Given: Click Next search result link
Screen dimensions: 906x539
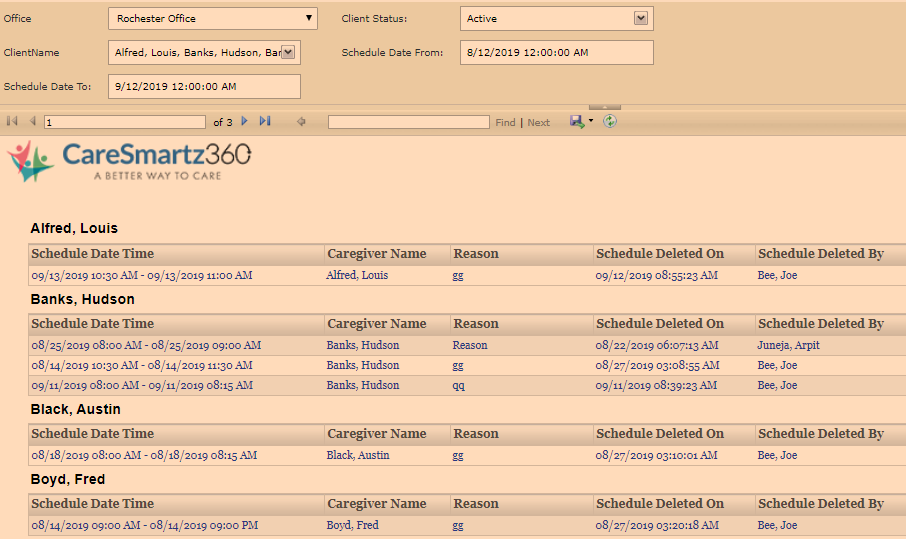Looking at the screenshot, I should click(539, 122).
